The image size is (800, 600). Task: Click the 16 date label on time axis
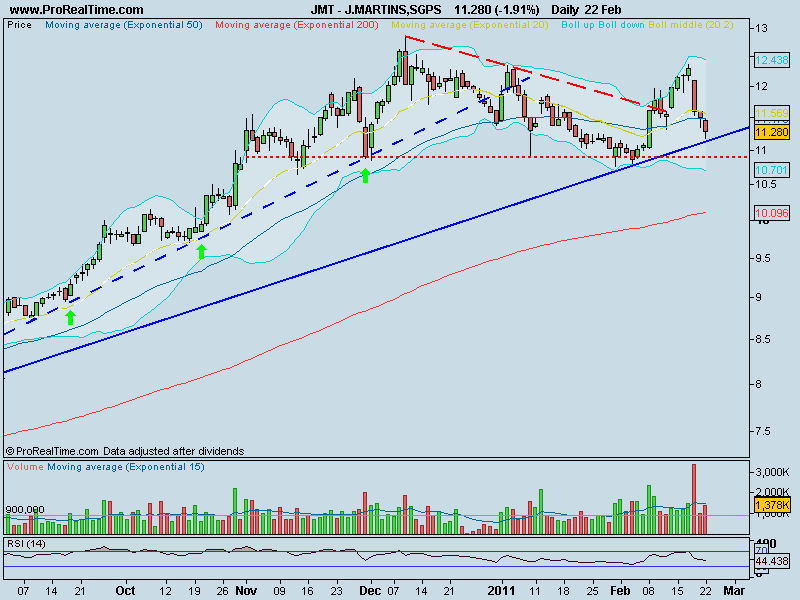click(x=308, y=591)
